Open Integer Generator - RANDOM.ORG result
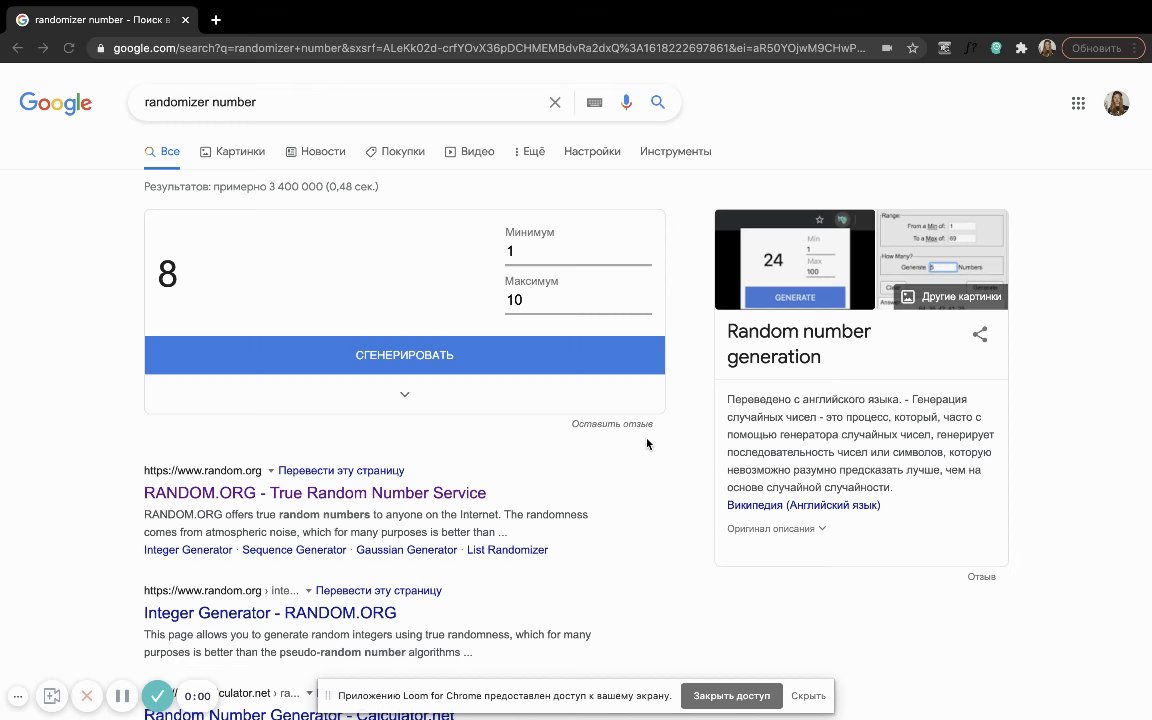 click(270, 613)
